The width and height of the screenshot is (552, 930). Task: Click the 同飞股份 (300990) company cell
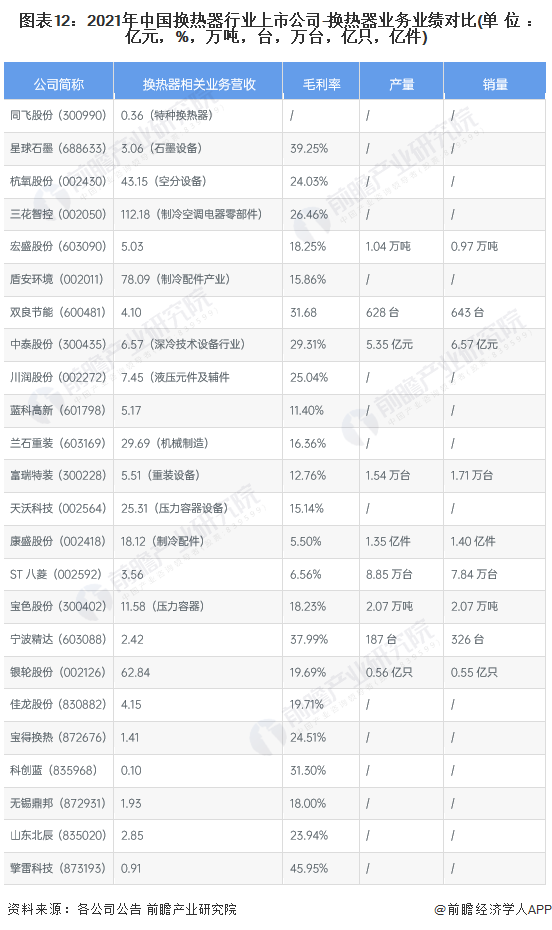[x=58, y=115]
